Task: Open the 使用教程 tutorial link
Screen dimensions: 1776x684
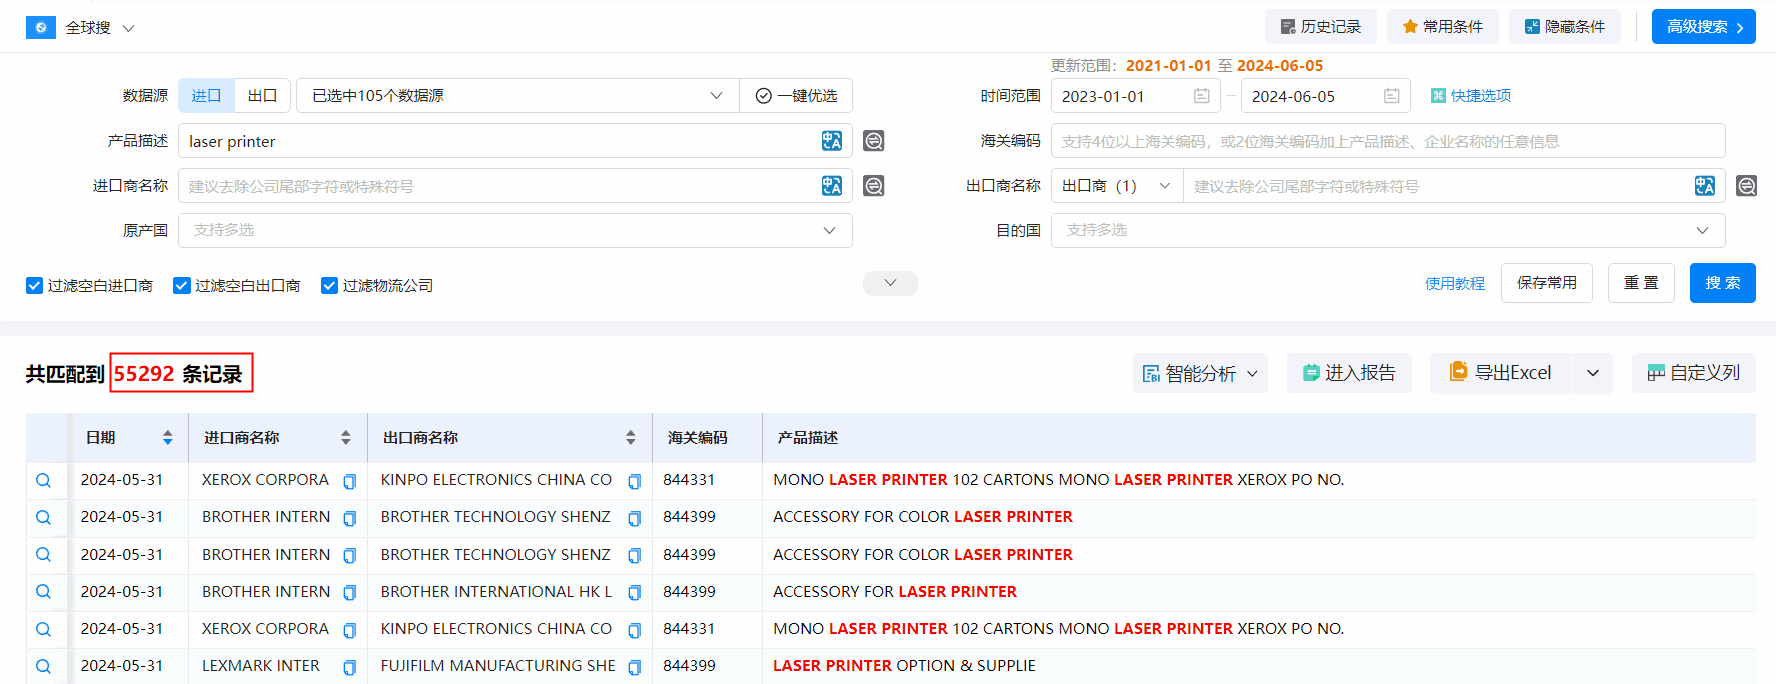Action: [x=1454, y=284]
